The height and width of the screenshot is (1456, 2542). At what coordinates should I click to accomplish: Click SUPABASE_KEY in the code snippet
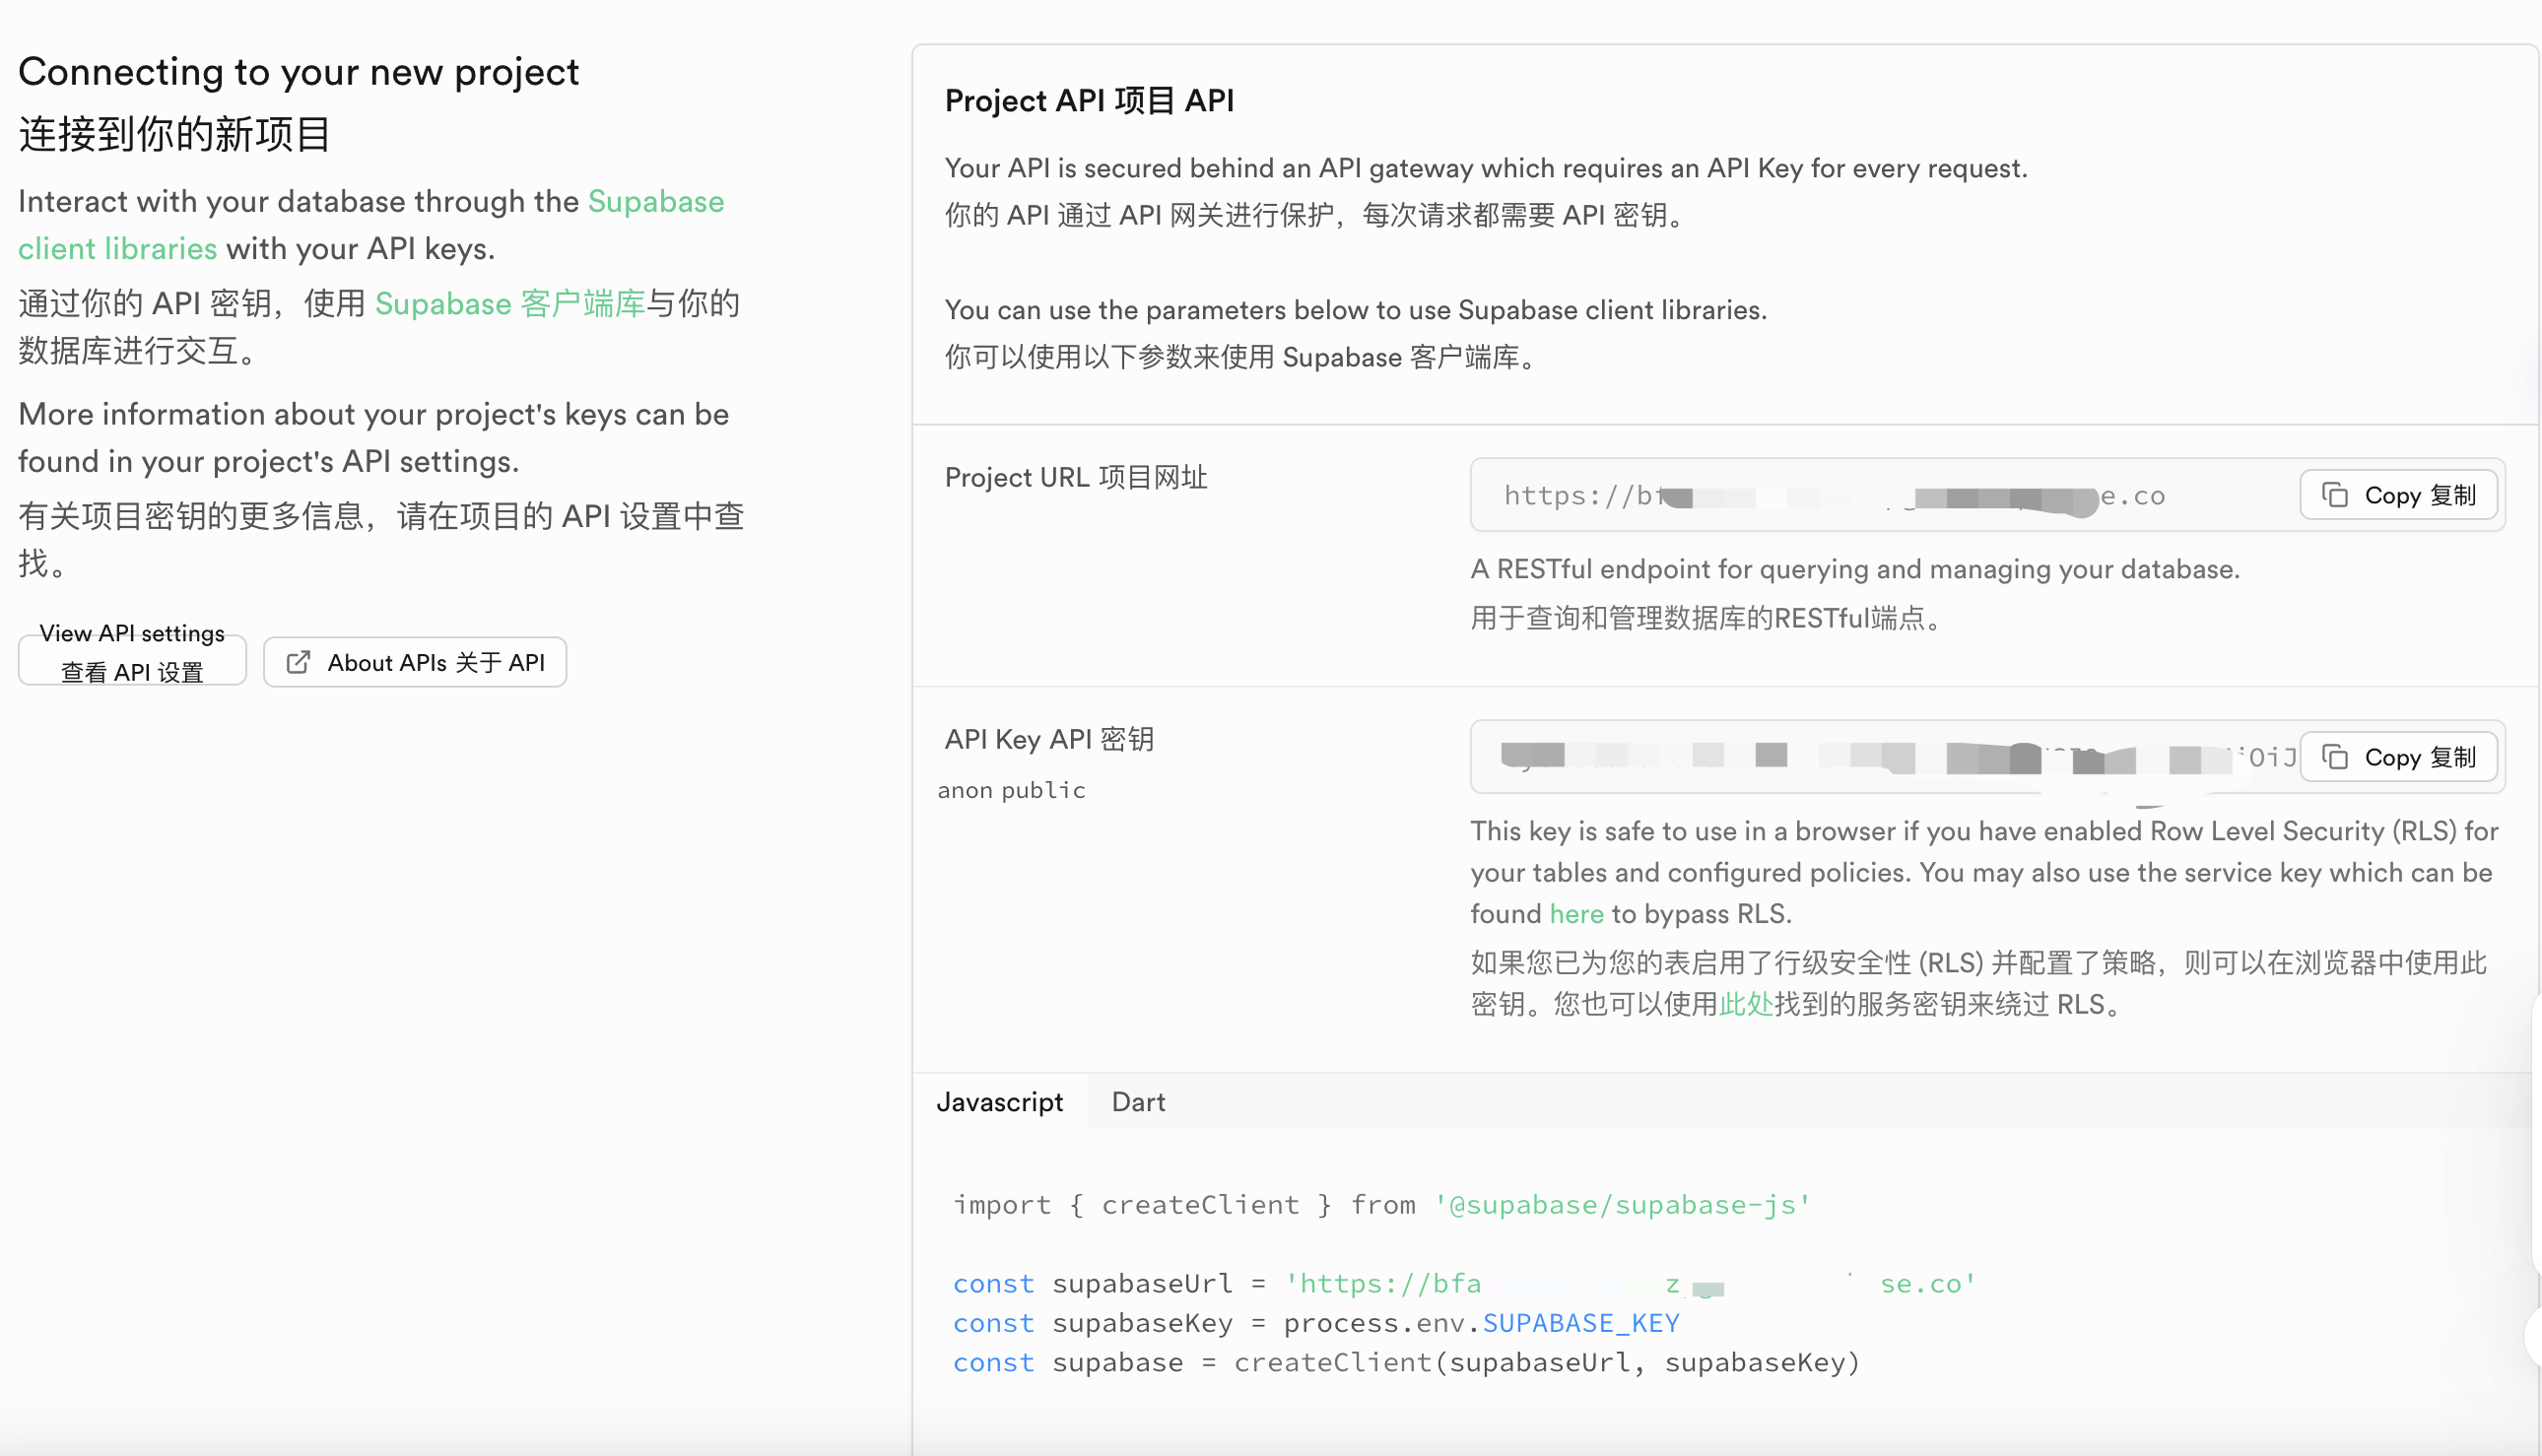(1580, 1323)
